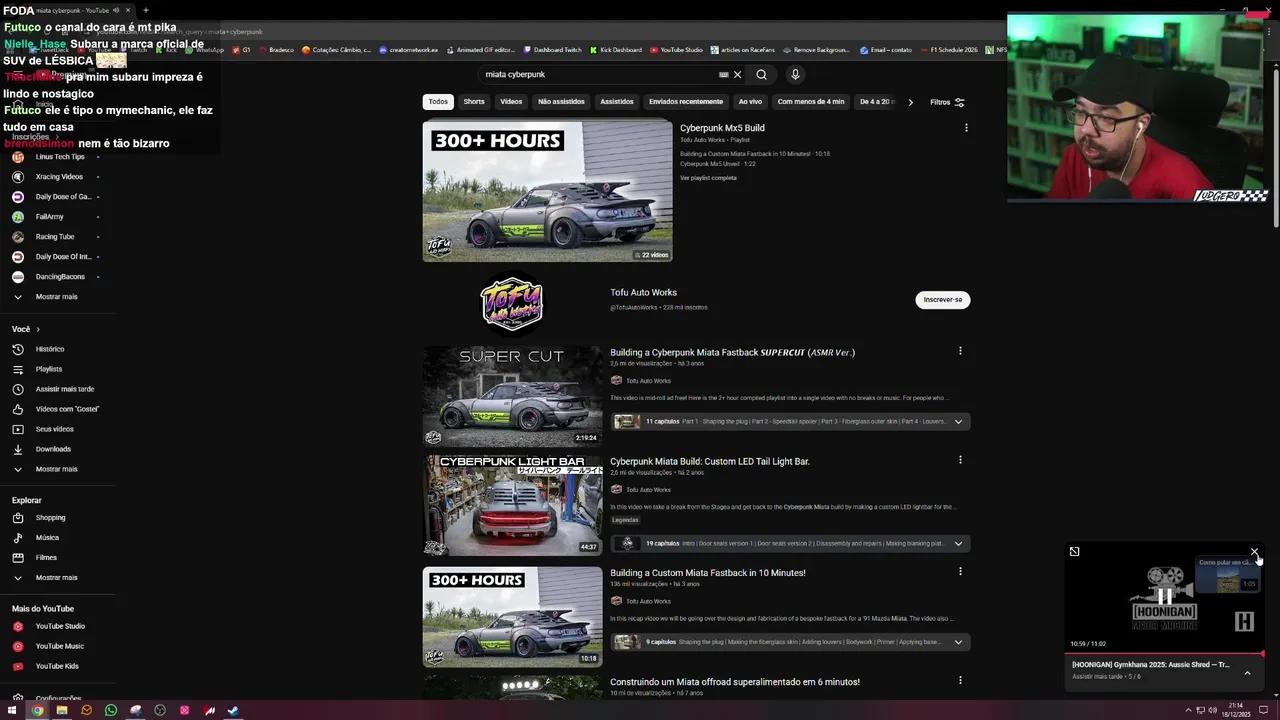Image resolution: width=1280 pixels, height=720 pixels.
Task: Open the on-screen keyboard icon in search box
Action: (x=723, y=74)
